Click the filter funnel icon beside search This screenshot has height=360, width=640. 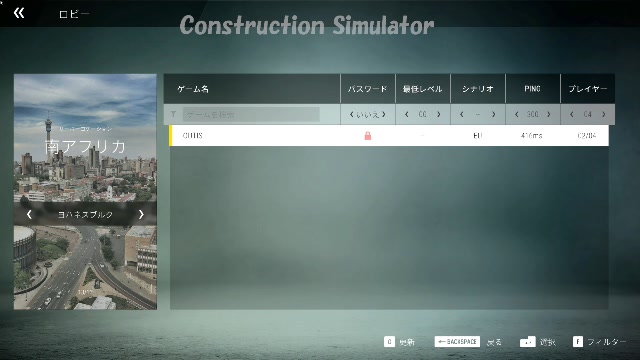point(173,114)
